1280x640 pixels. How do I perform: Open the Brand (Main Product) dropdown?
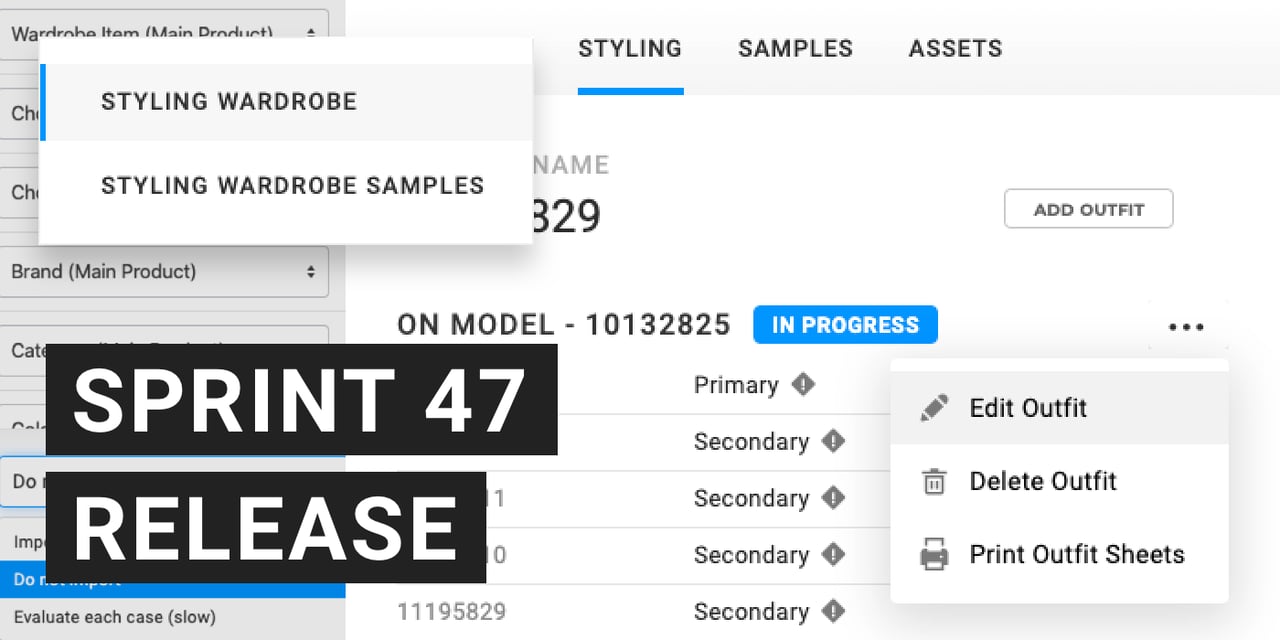[x=164, y=272]
